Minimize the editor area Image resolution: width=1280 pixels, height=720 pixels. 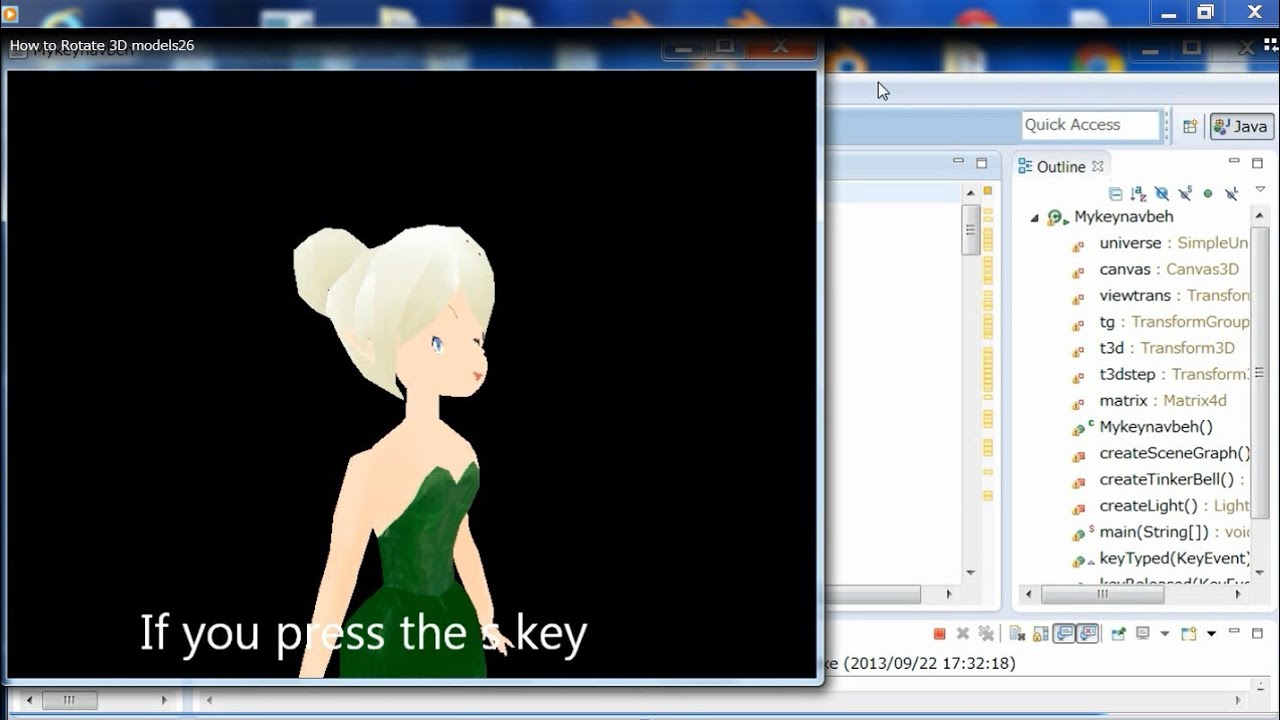[x=958, y=162]
